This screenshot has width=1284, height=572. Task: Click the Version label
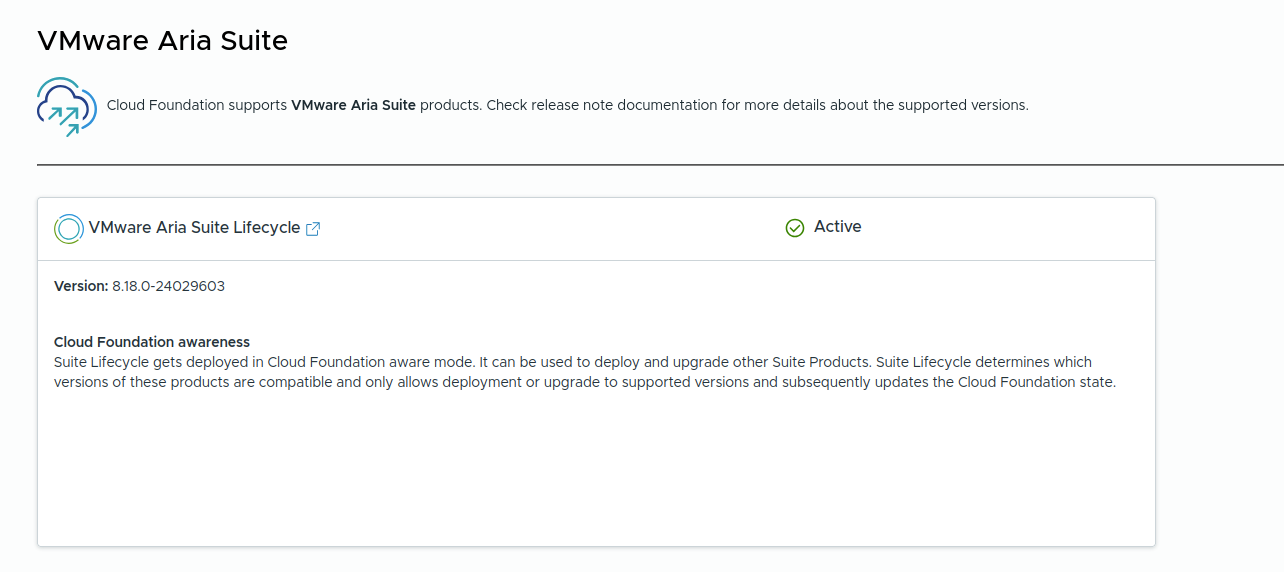(80, 286)
